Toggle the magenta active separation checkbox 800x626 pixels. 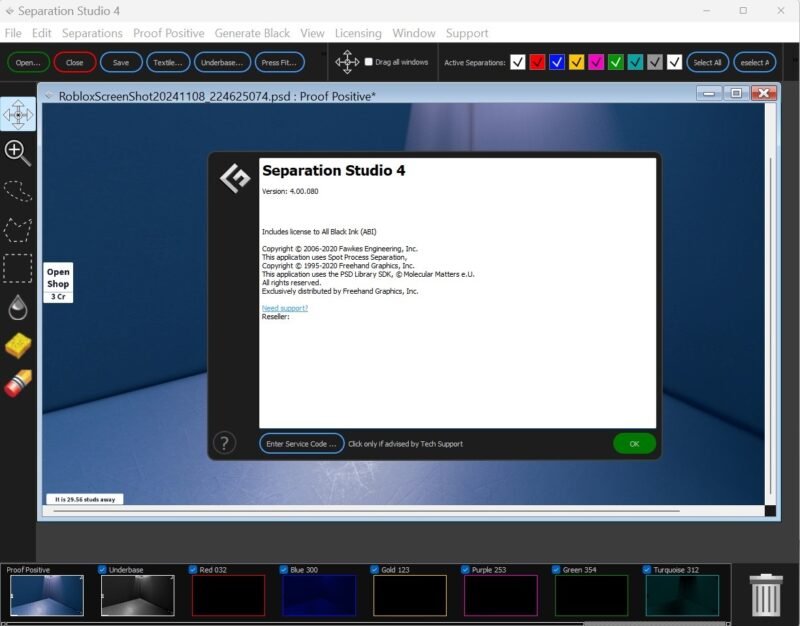click(x=596, y=62)
